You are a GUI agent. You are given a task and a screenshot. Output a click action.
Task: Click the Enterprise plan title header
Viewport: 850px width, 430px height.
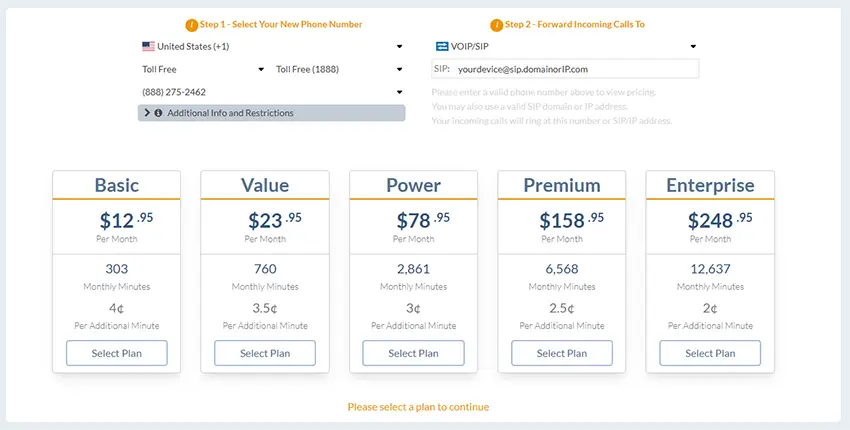(710, 185)
